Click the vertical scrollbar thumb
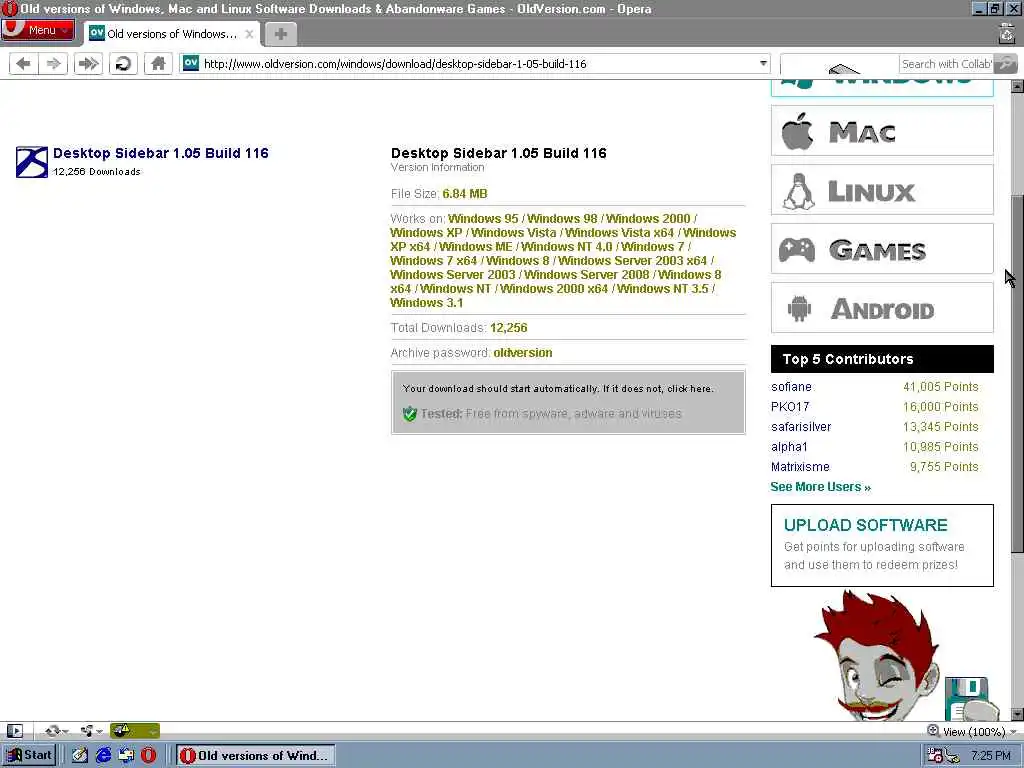The width and height of the screenshot is (1024, 768). tap(1017, 374)
